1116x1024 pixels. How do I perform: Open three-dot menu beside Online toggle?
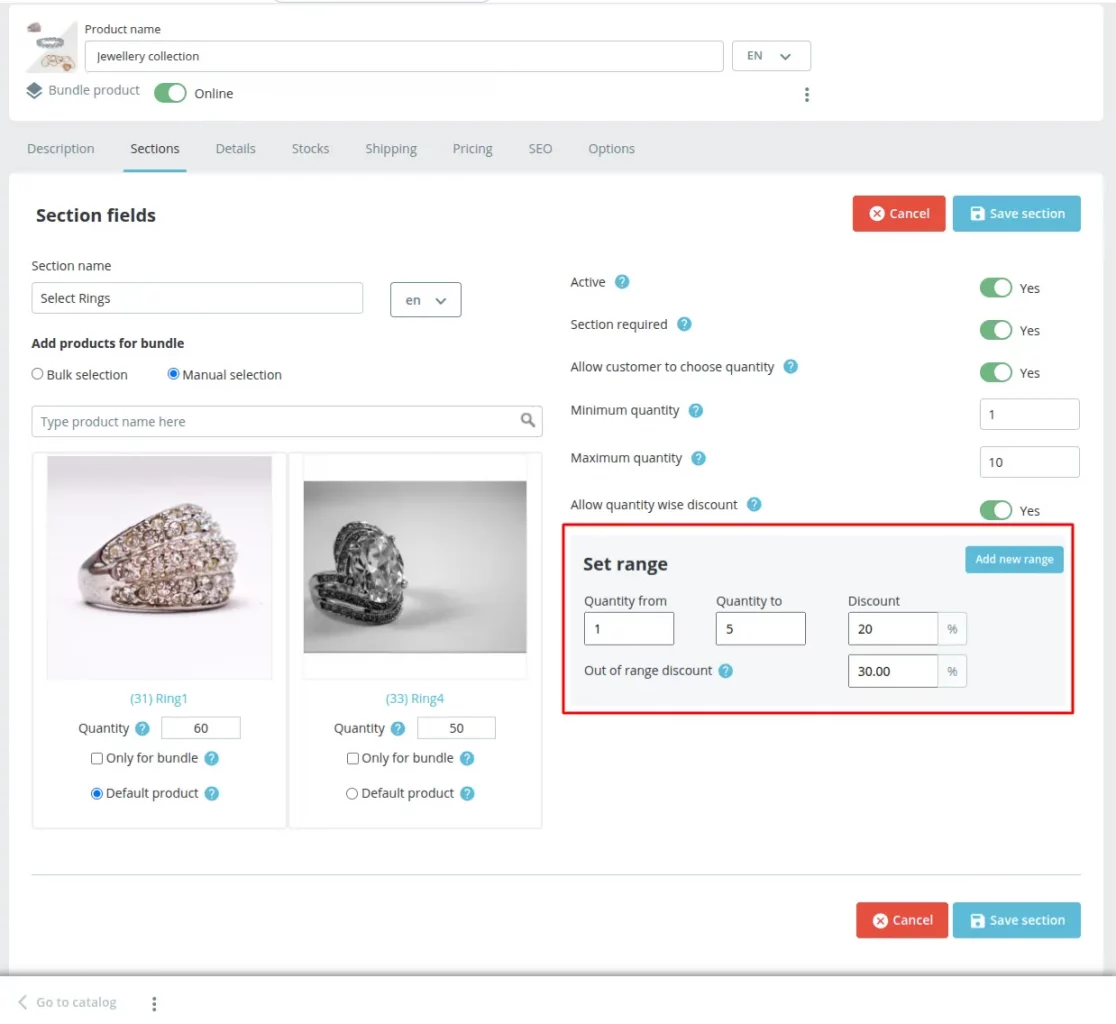point(807,95)
